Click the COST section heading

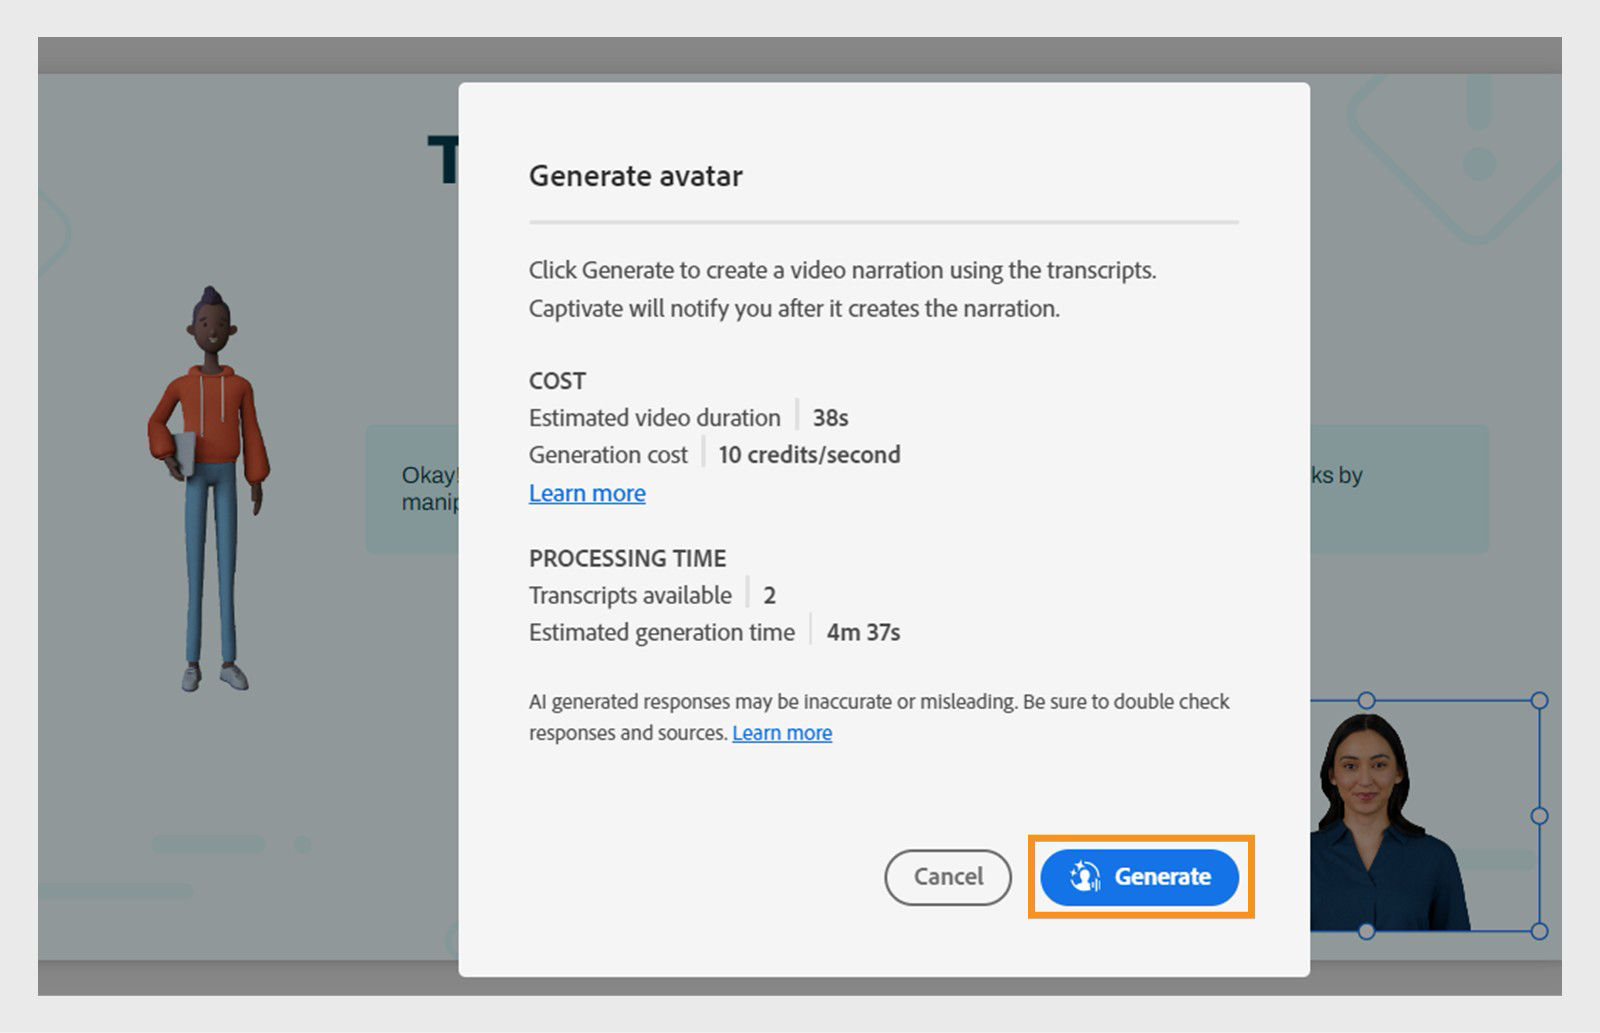point(557,381)
